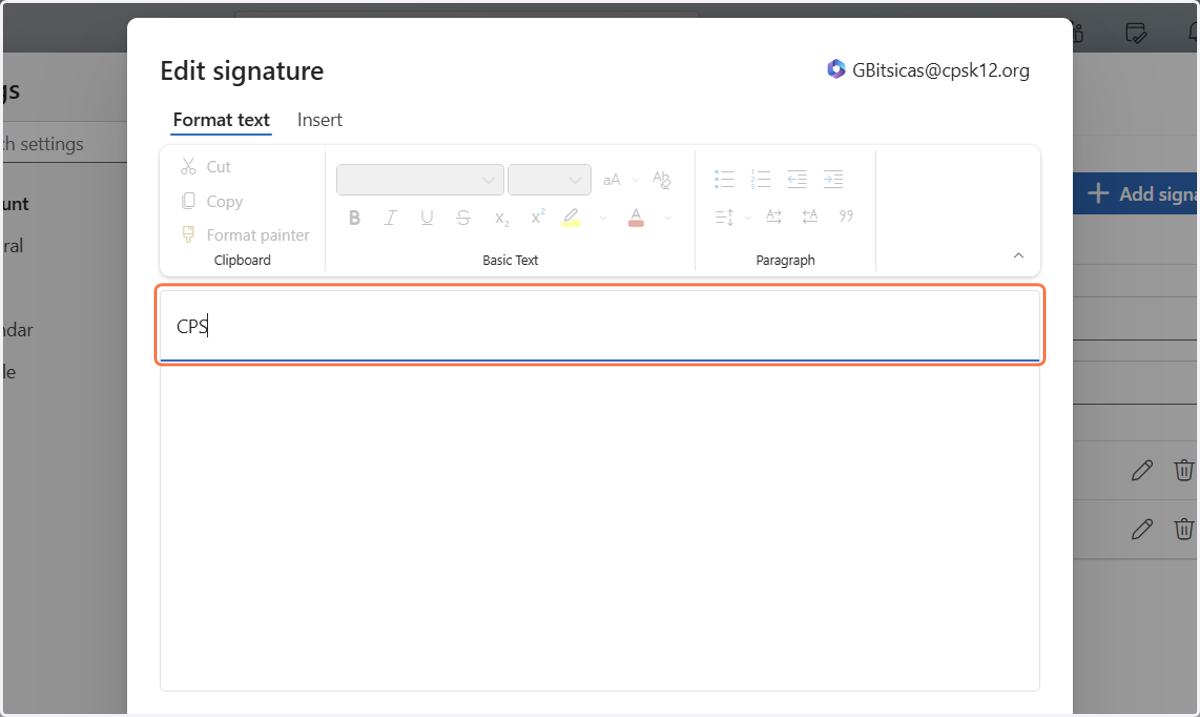
Task: Click the Add signature button in Settings
Action: pos(1136,194)
